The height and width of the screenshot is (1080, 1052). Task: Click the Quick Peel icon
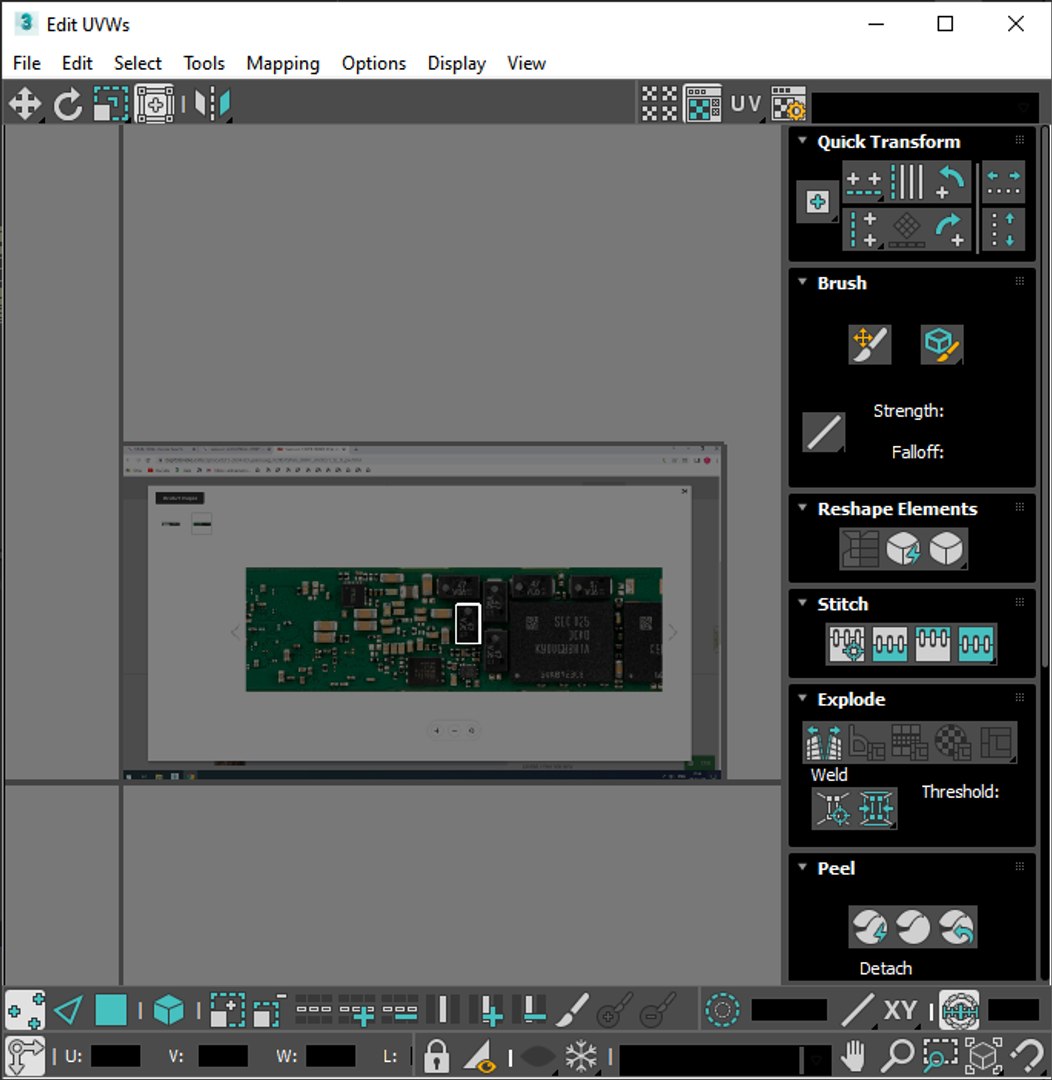tap(869, 927)
